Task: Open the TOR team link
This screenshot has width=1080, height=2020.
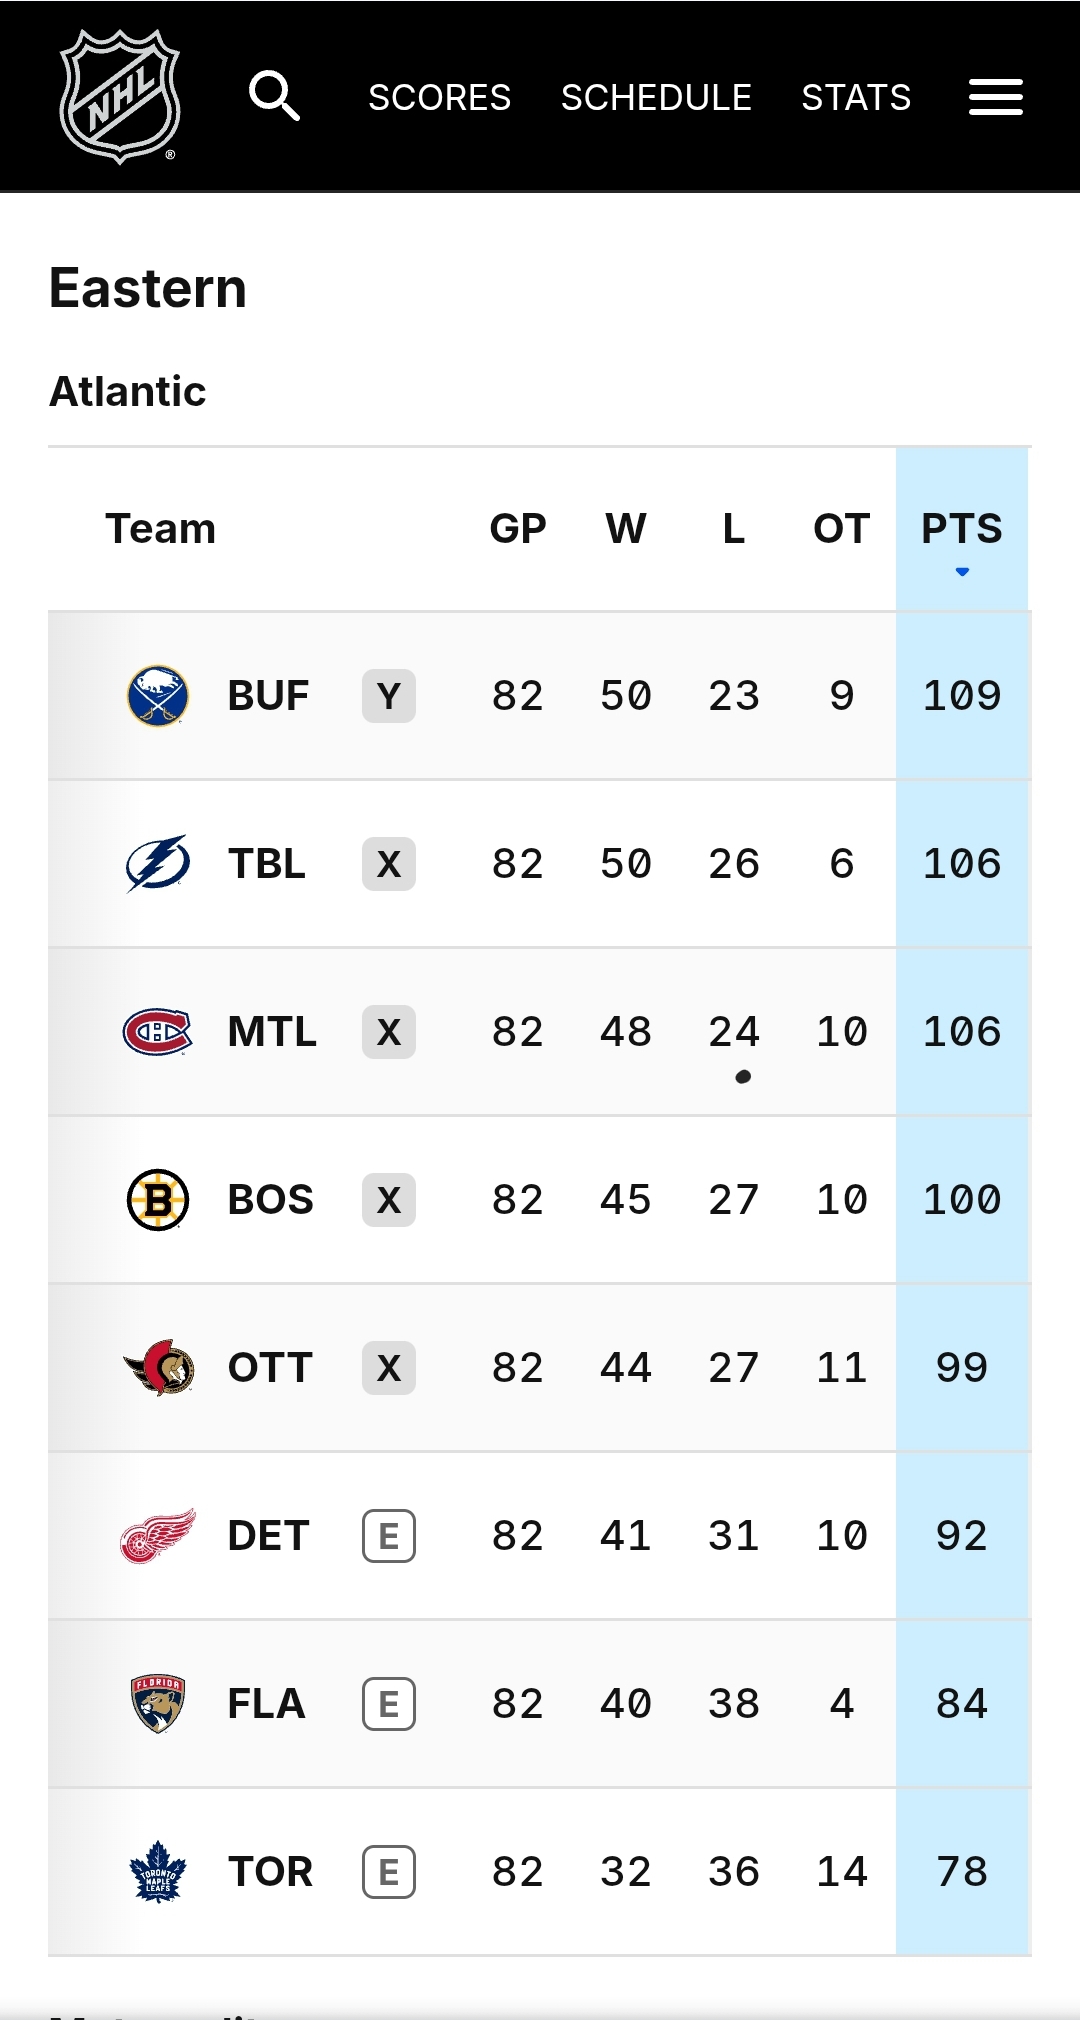Action: [x=270, y=1871]
